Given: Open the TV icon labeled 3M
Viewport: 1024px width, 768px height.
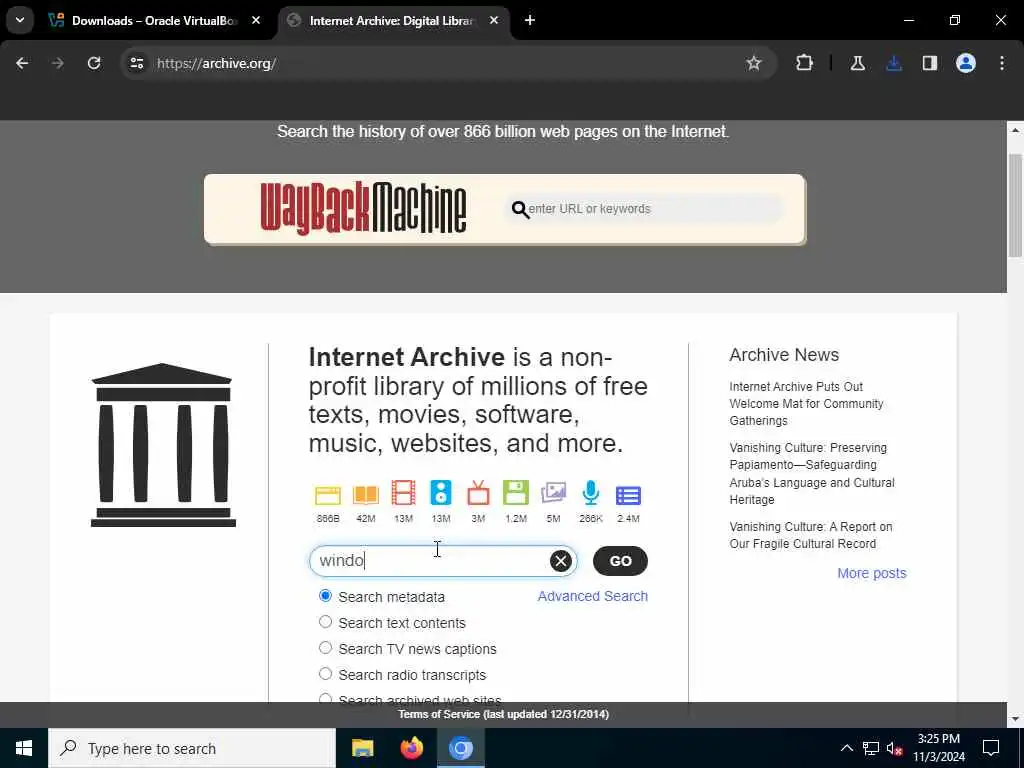Looking at the screenshot, I should tap(478, 493).
